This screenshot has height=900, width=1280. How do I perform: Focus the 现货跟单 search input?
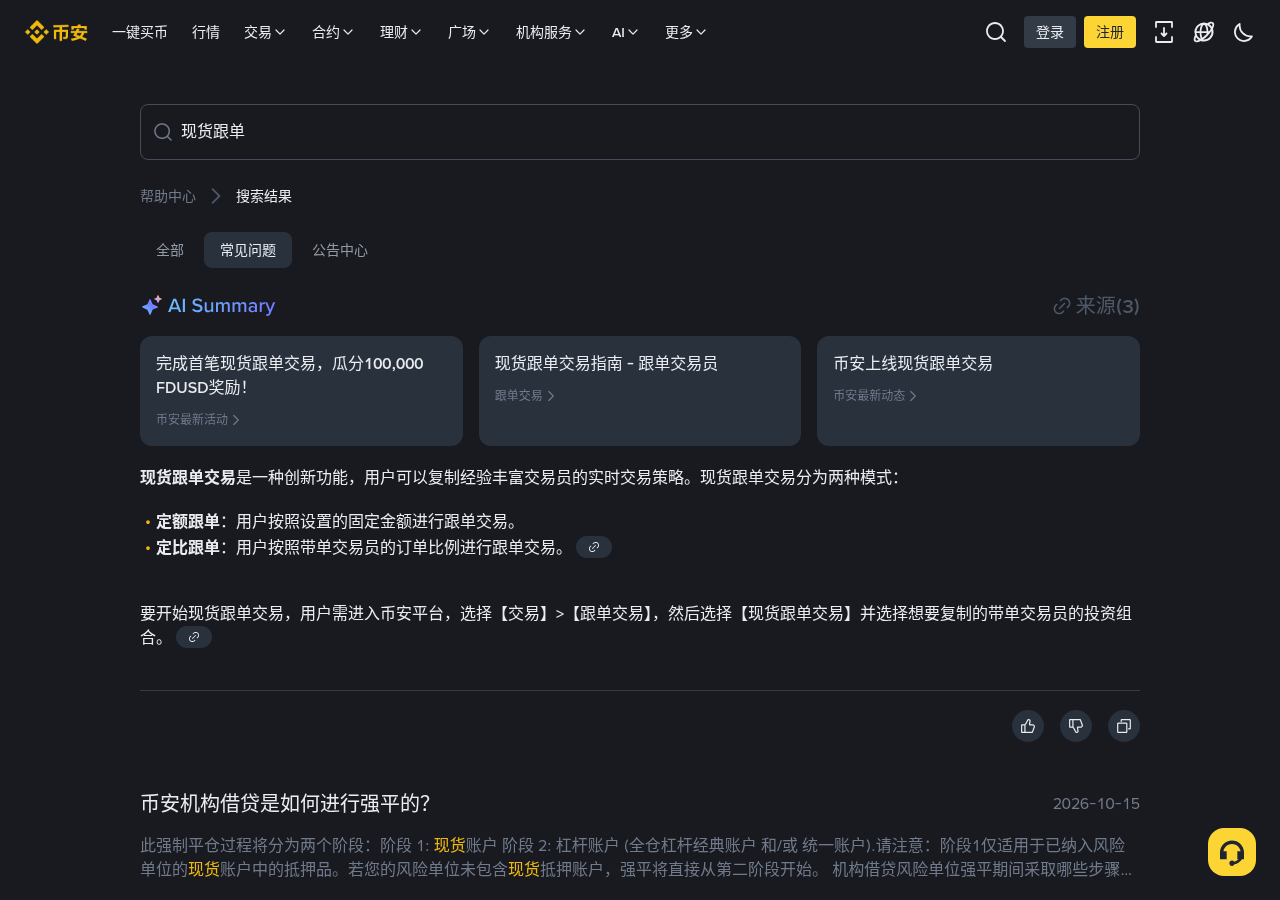pyautogui.click(x=640, y=132)
